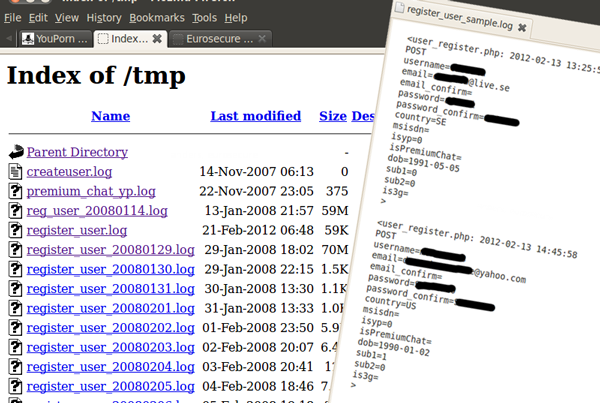The height and width of the screenshot is (403, 600).
Task: Open the File menu
Action: 13,18
